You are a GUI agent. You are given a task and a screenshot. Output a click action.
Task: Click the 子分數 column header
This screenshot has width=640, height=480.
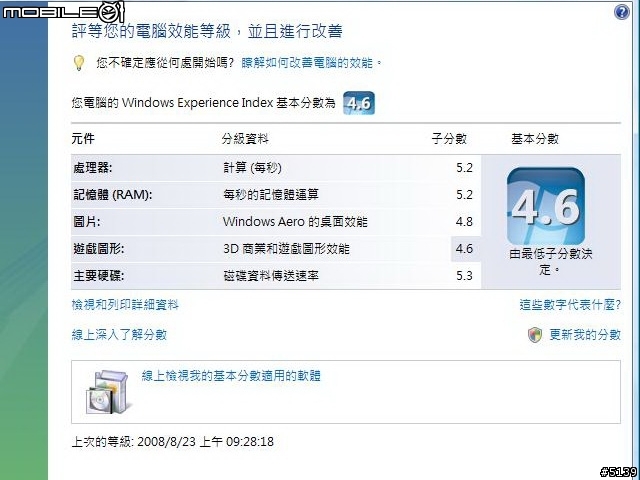[449, 139]
